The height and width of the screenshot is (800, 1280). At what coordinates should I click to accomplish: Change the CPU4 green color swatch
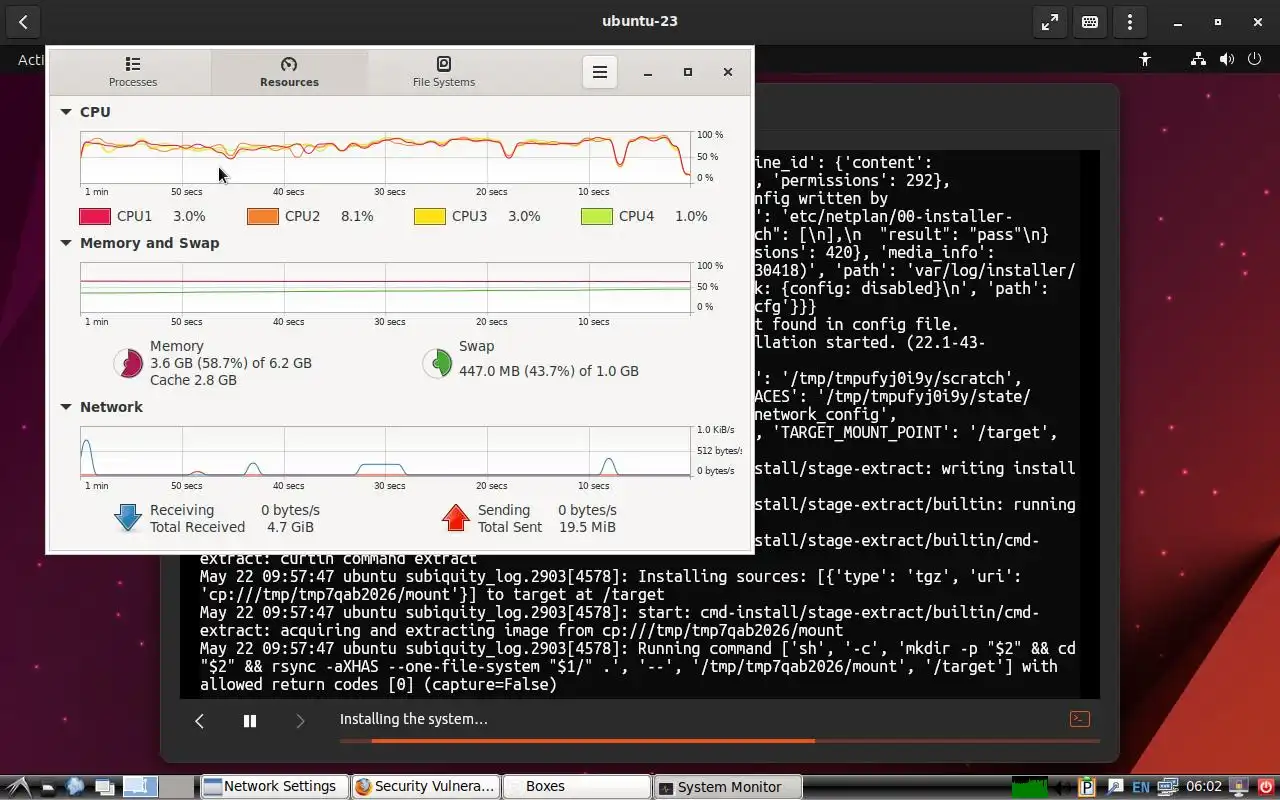597,216
